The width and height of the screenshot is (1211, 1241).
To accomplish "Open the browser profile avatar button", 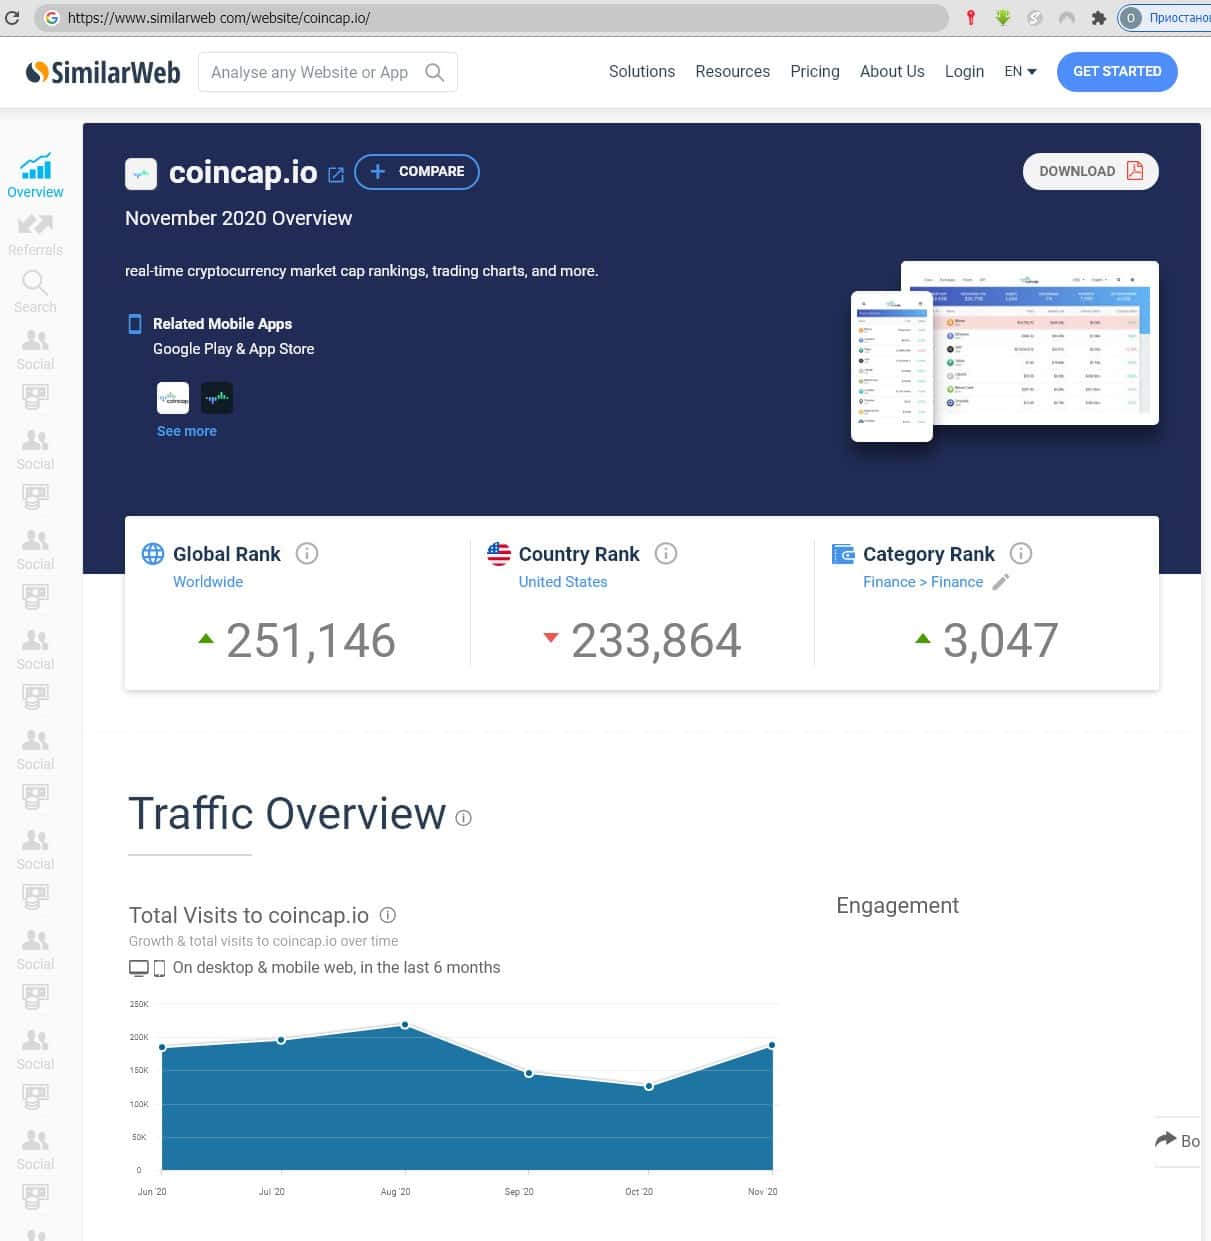I will (x=1131, y=17).
